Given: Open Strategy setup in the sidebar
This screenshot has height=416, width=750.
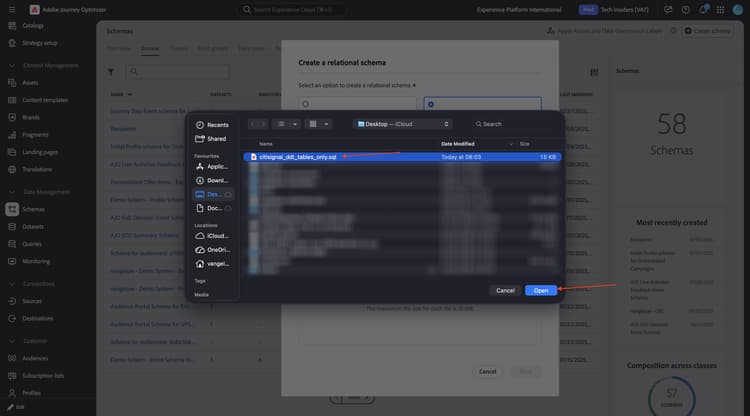Looking at the screenshot, I should (39, 43).
